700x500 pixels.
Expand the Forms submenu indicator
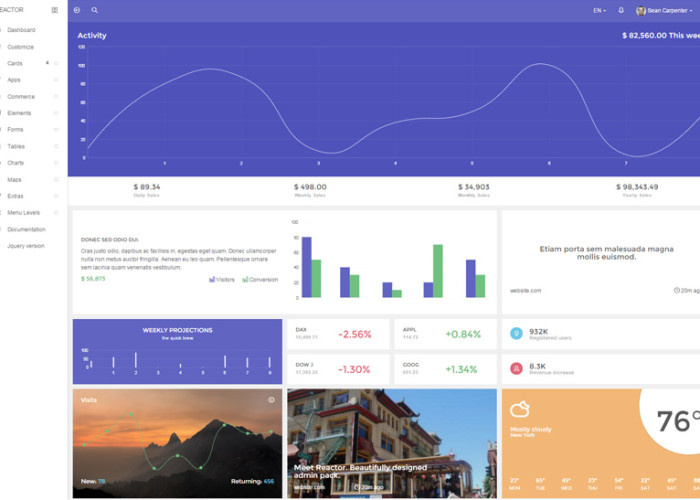click(56, 129)
